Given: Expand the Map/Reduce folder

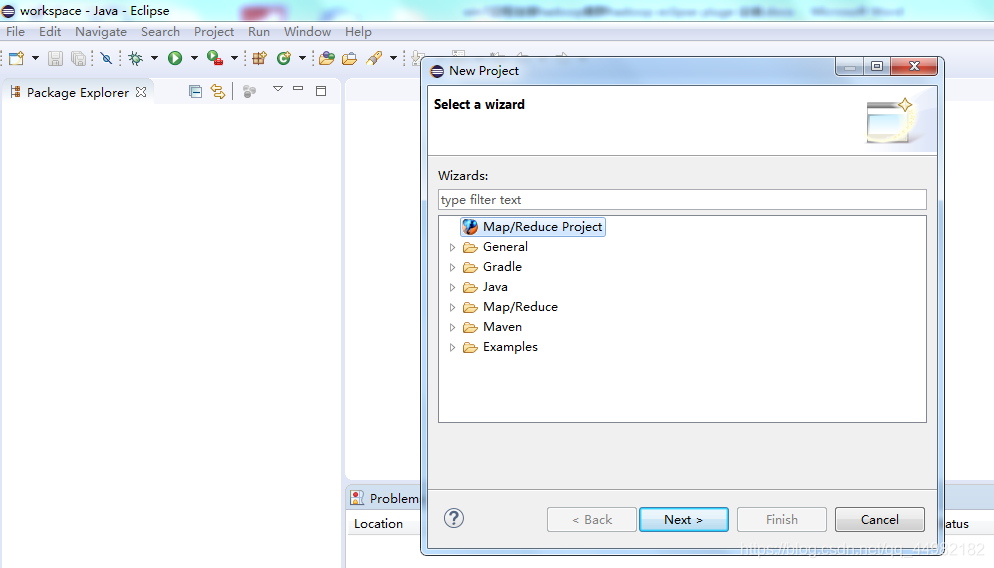Looking at the screenshot, I should [452, 307].
